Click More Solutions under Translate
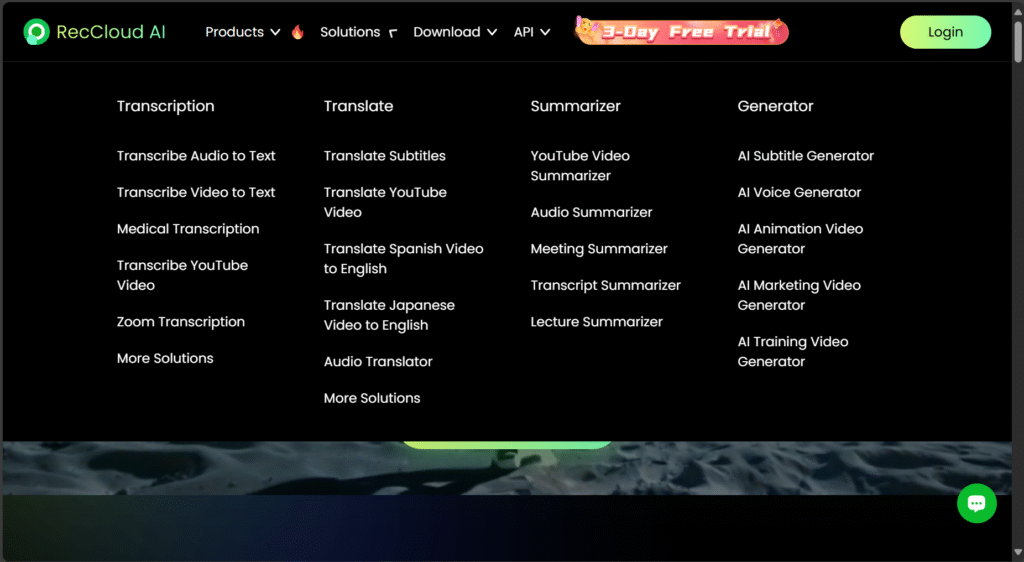The height and width of the screenshot is (562, 1024). 372,398
